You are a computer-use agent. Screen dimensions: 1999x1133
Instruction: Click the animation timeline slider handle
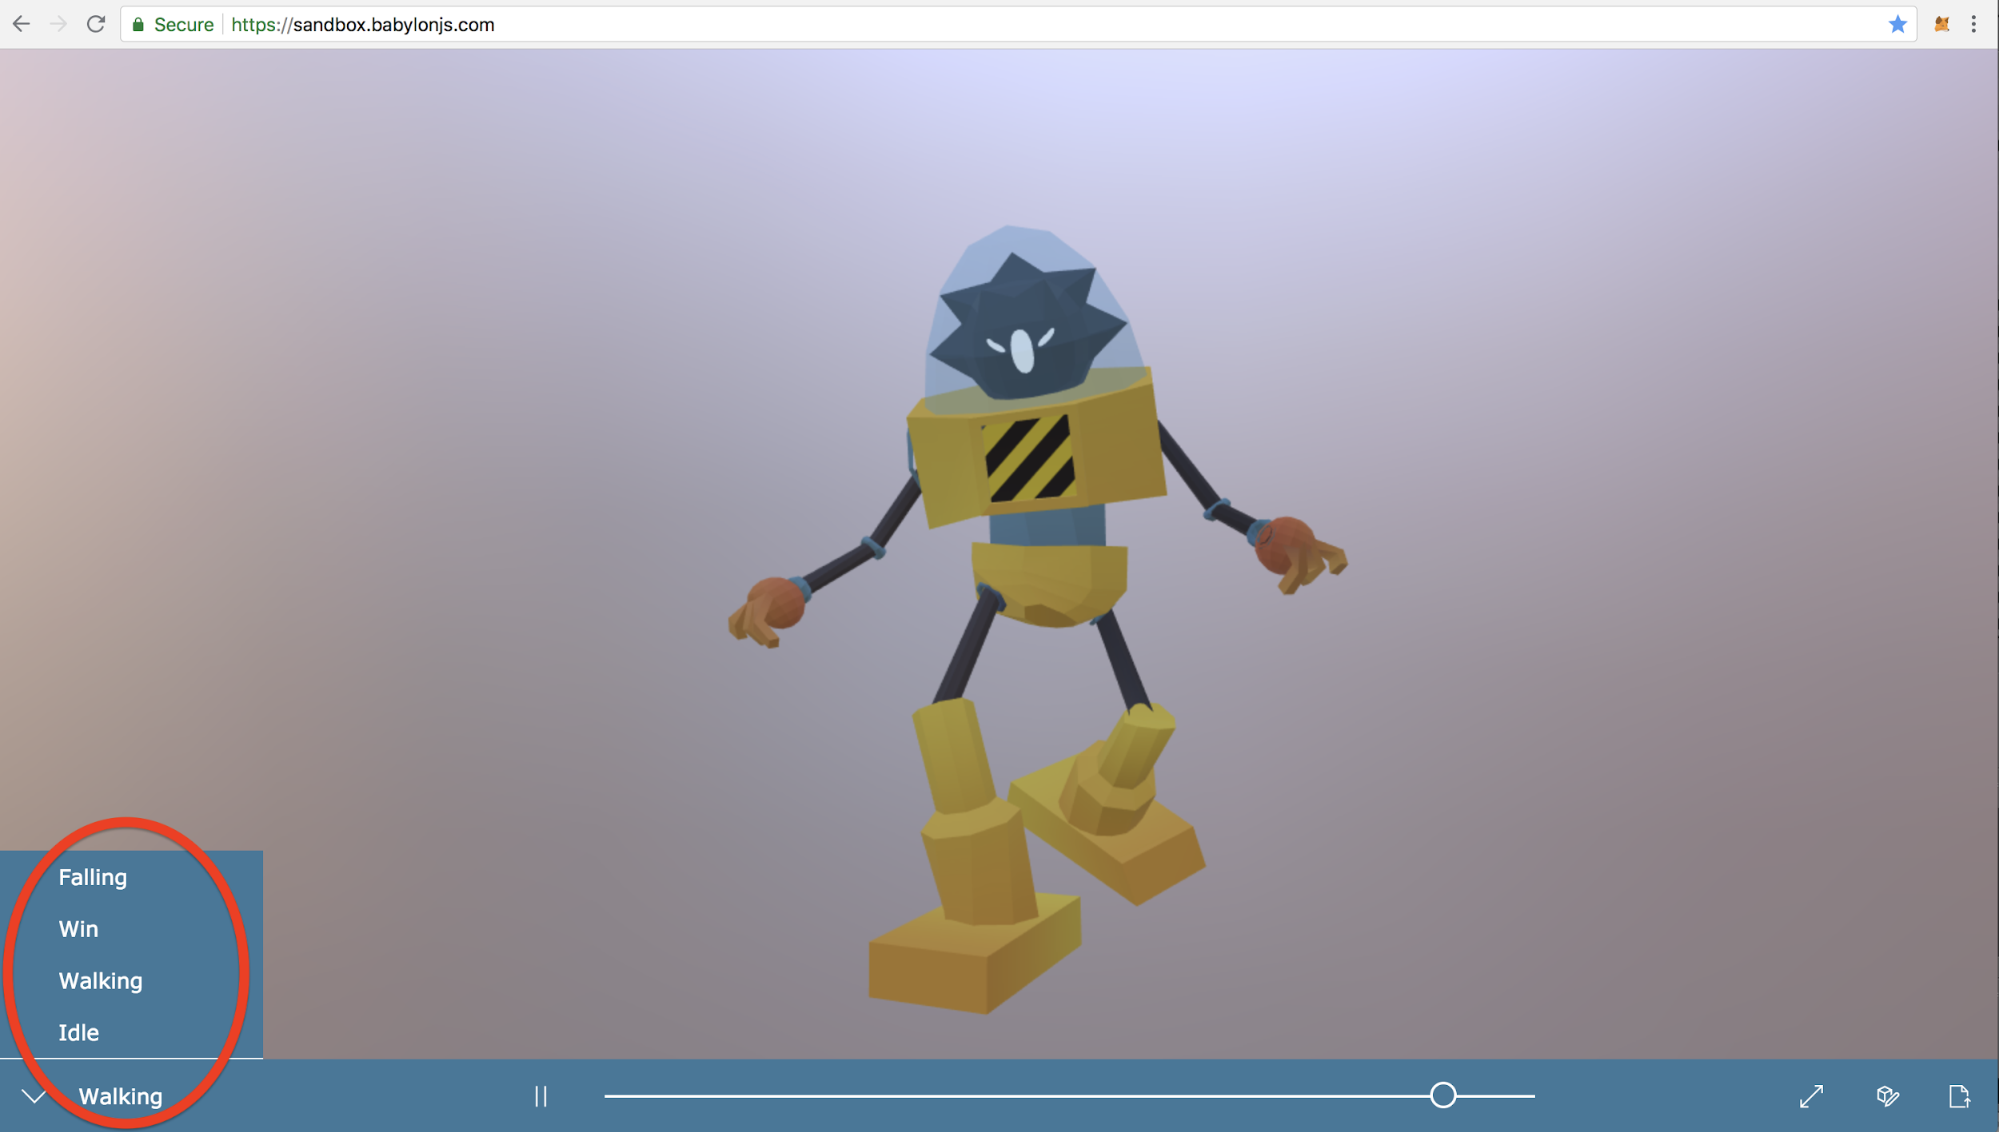[x=1442, y=1095]
